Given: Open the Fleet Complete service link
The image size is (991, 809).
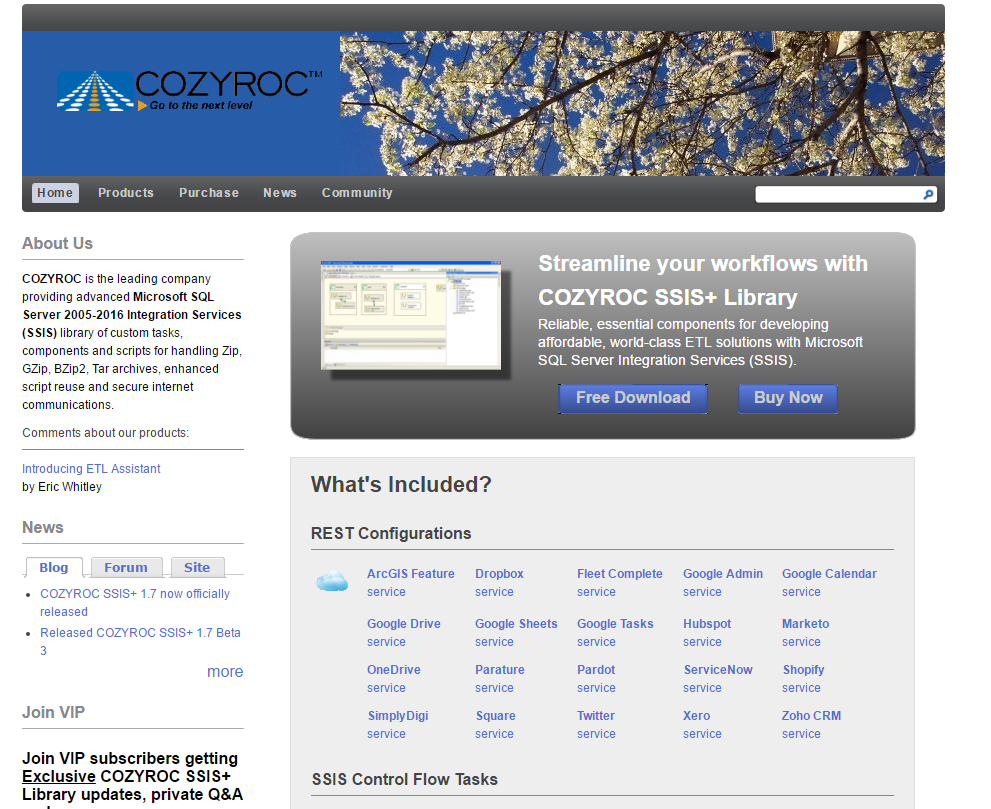Looking at the screenshot, I should click(x=619, y=583).
